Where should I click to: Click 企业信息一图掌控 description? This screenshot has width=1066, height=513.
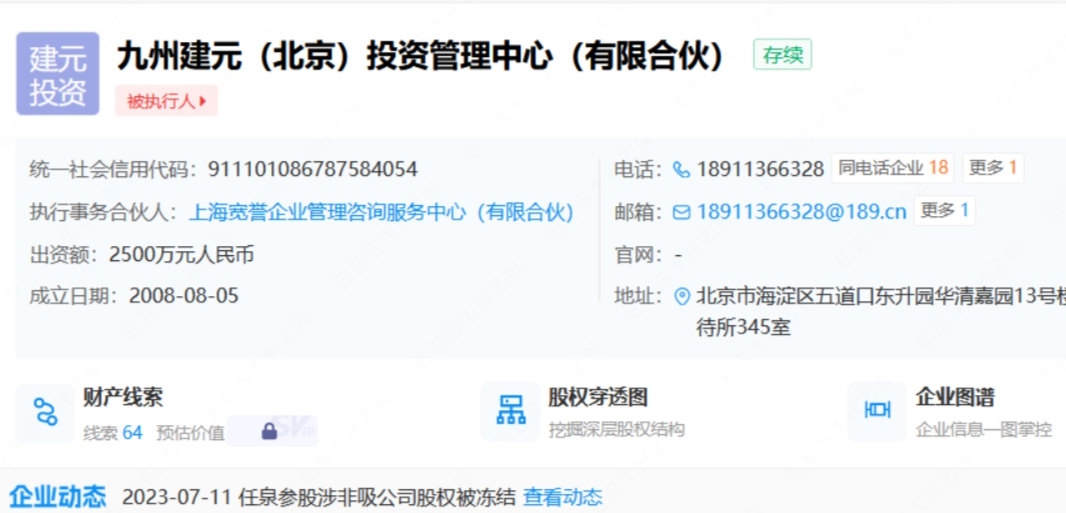(x=984, y=430)
